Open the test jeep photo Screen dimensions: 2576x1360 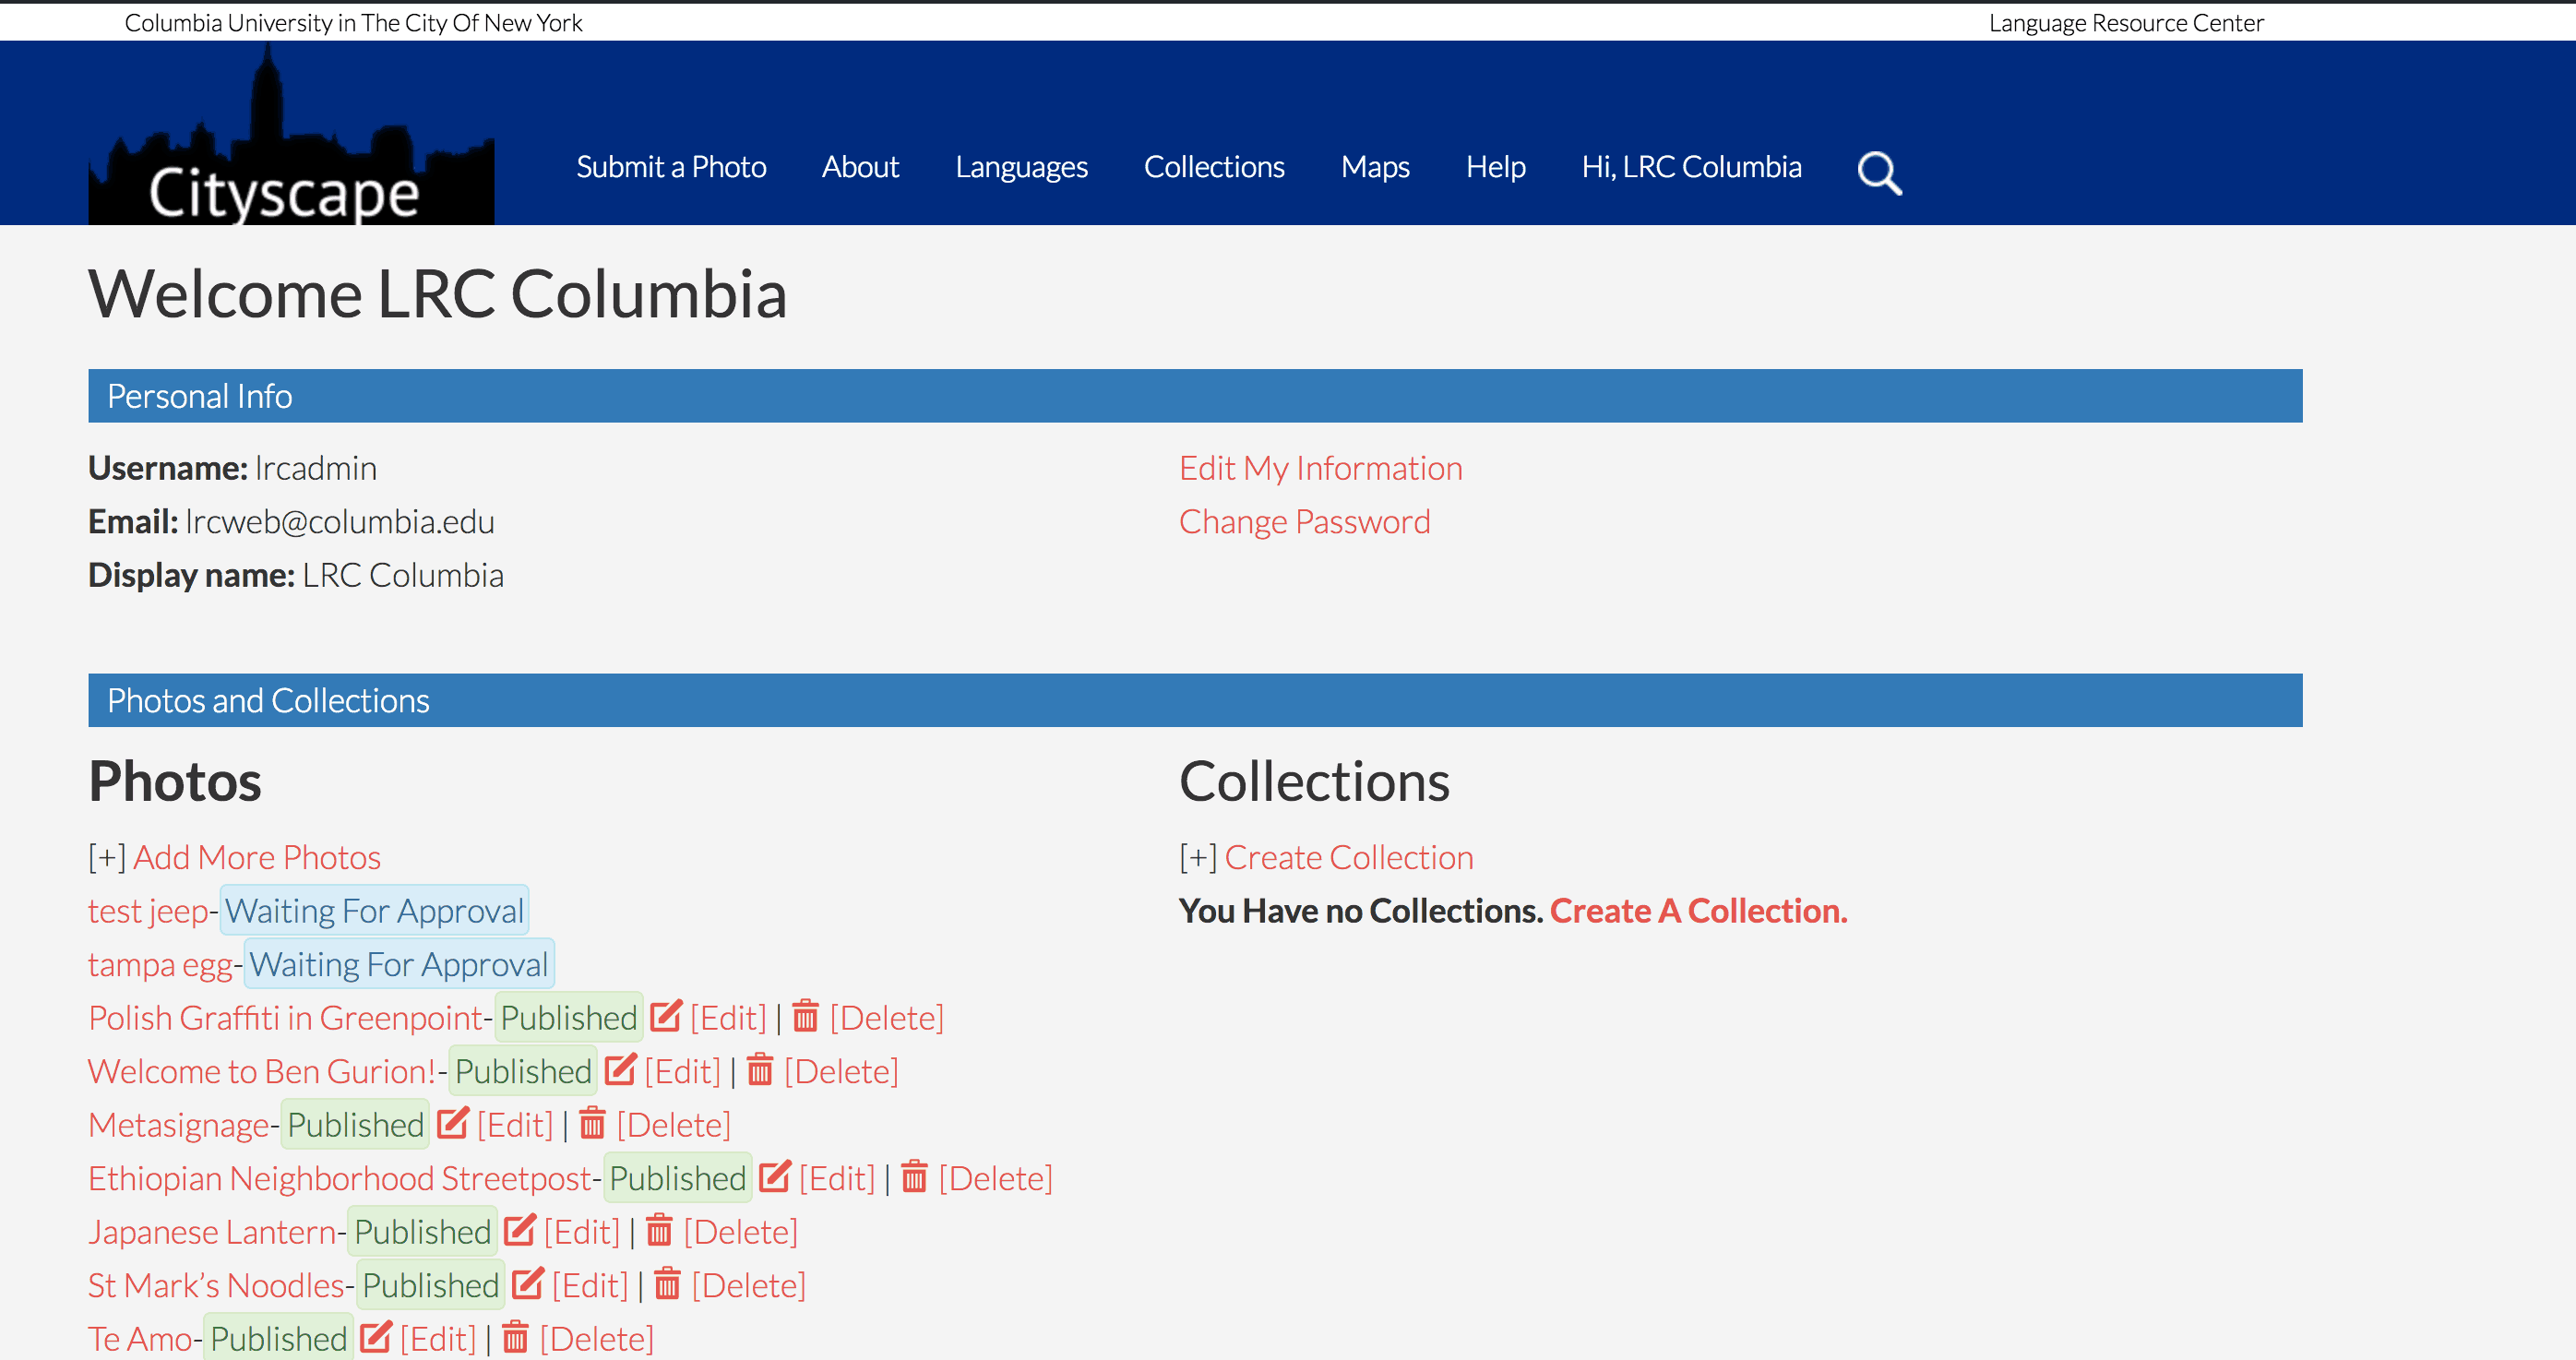coord(148,911)
